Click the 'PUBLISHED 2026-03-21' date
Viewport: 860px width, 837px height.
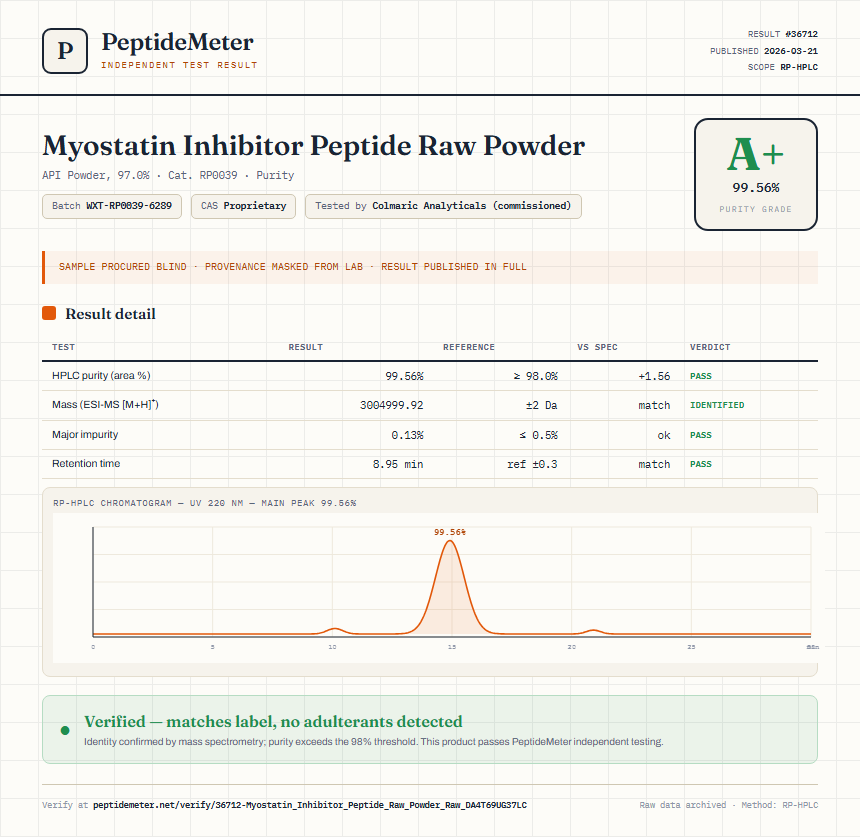pyautogui.click(x=764, y=51)
